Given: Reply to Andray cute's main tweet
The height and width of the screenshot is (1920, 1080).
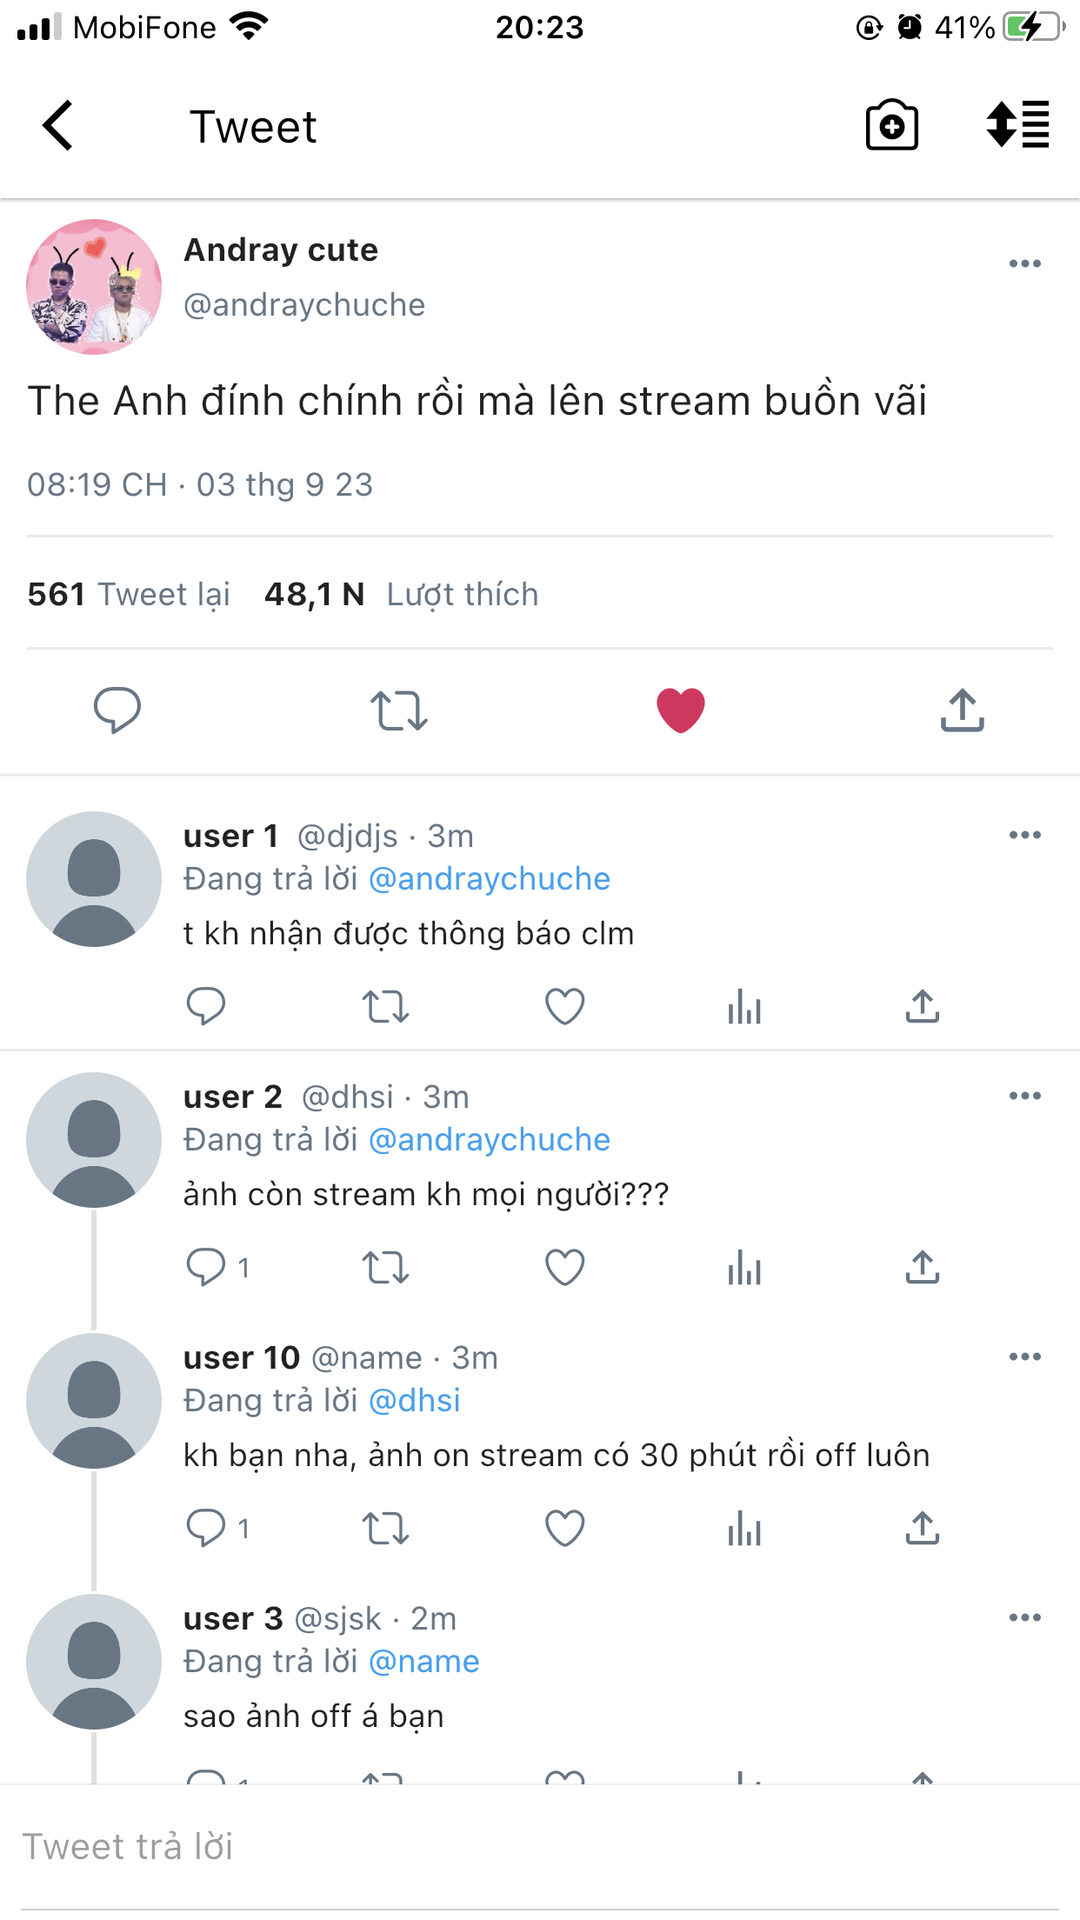Looking at the screenshot, I should pyautogui.click(x=117, y=710).
